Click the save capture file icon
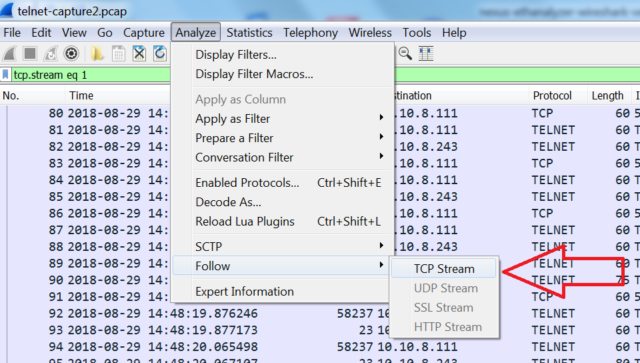Screen dimensions: 640x363 point(118,53)
